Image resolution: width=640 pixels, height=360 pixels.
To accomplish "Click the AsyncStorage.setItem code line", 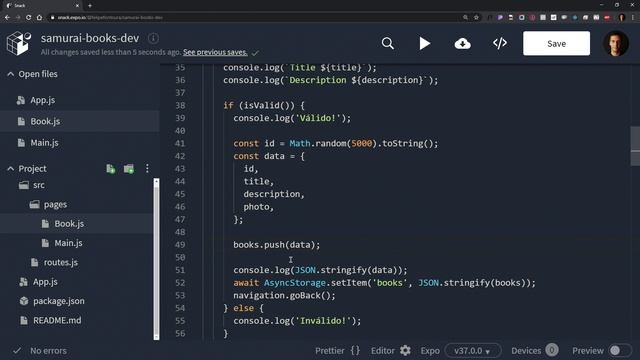I will (384, 283).
